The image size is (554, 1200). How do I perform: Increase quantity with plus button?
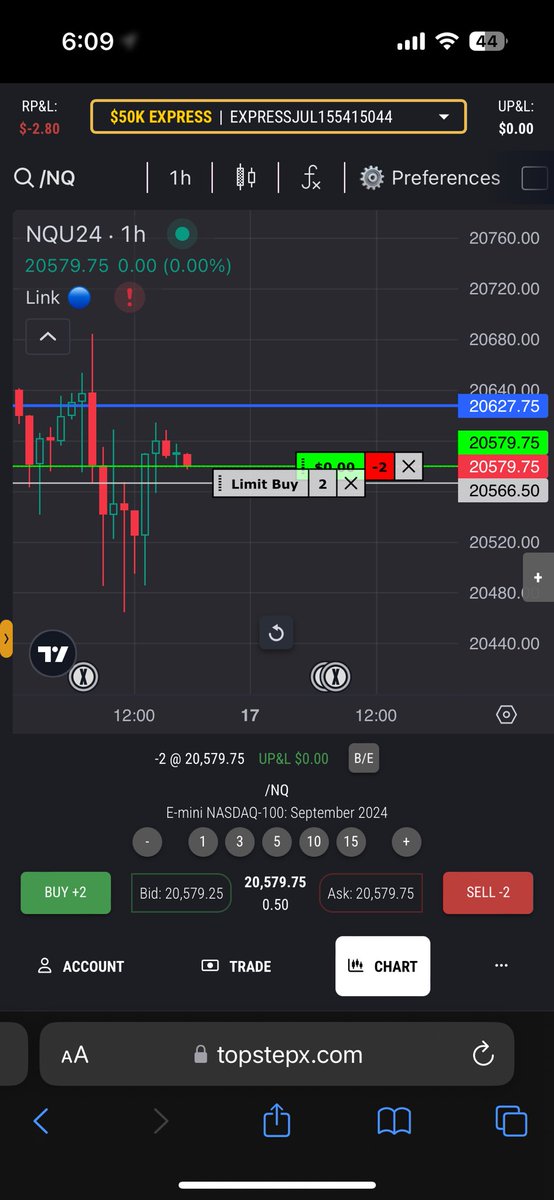406,842
